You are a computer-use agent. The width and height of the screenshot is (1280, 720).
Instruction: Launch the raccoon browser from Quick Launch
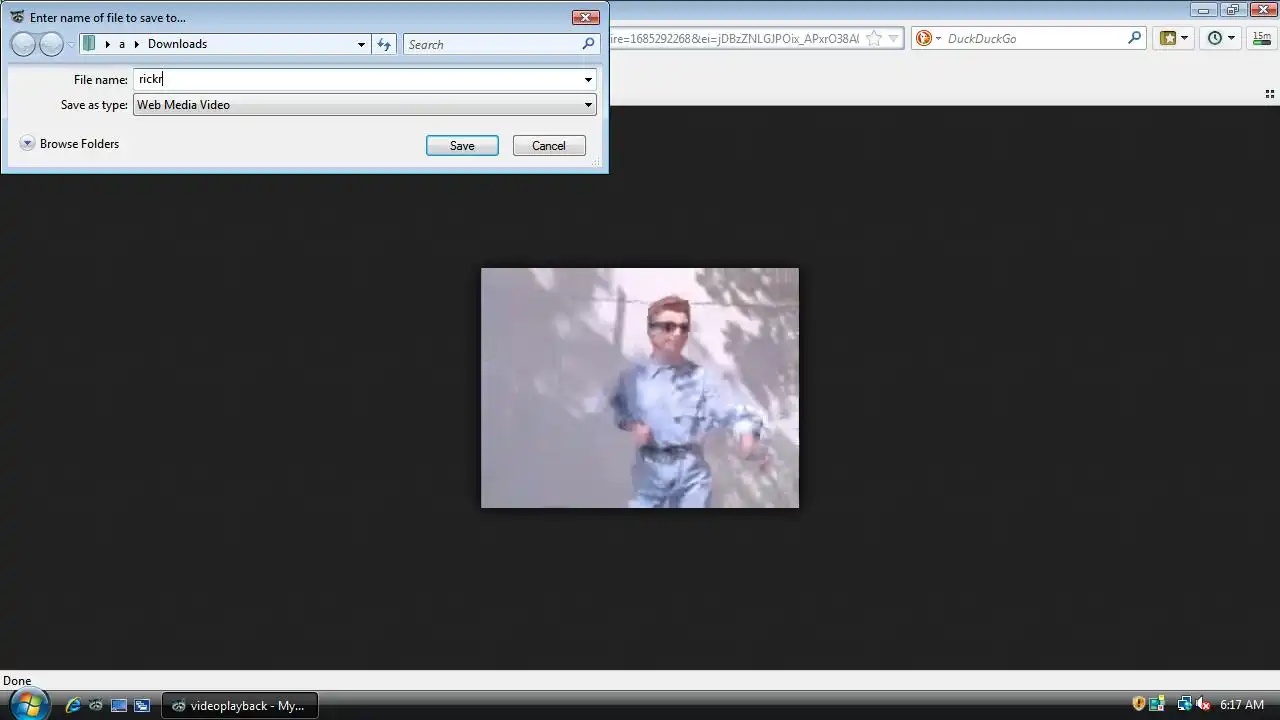tap(96, 706)
